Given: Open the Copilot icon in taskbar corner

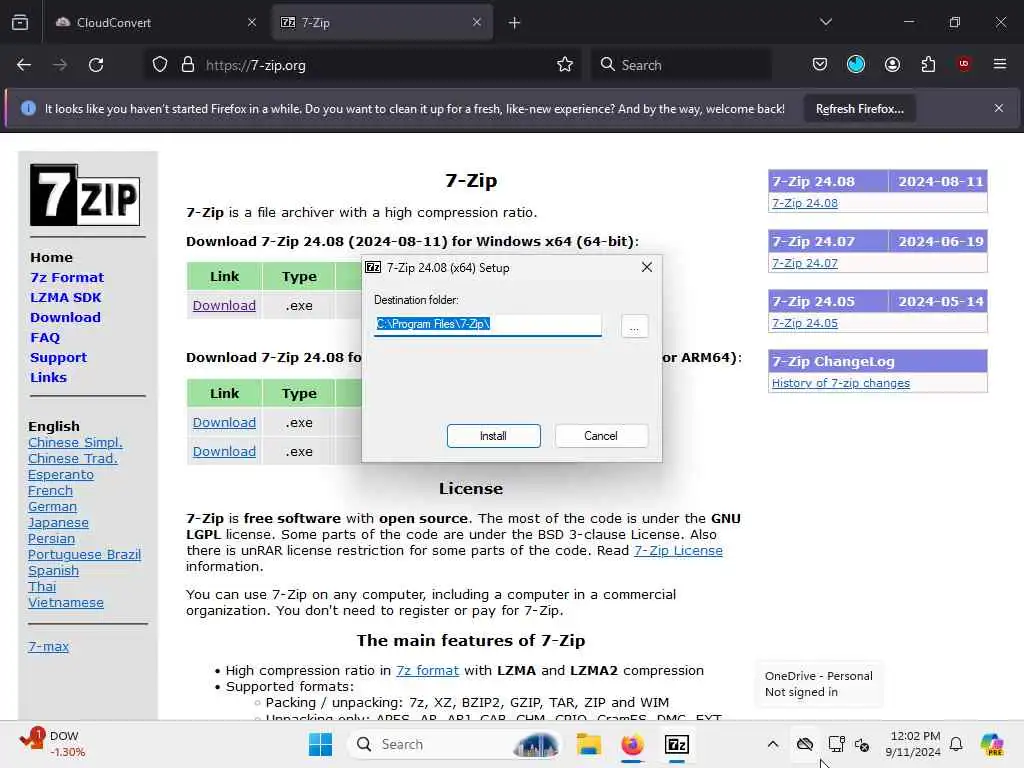Looking at the screenshot, I should [x=992, y=744].
